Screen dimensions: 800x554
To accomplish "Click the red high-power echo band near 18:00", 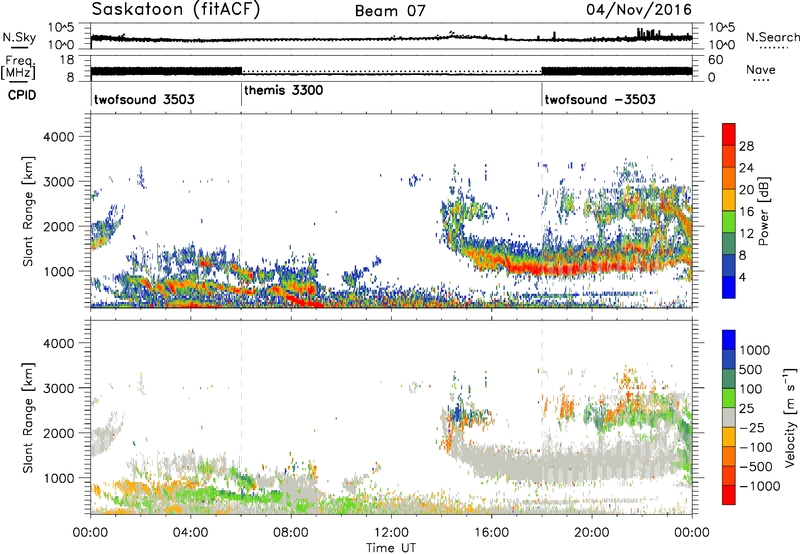I will tap(542, 267).
